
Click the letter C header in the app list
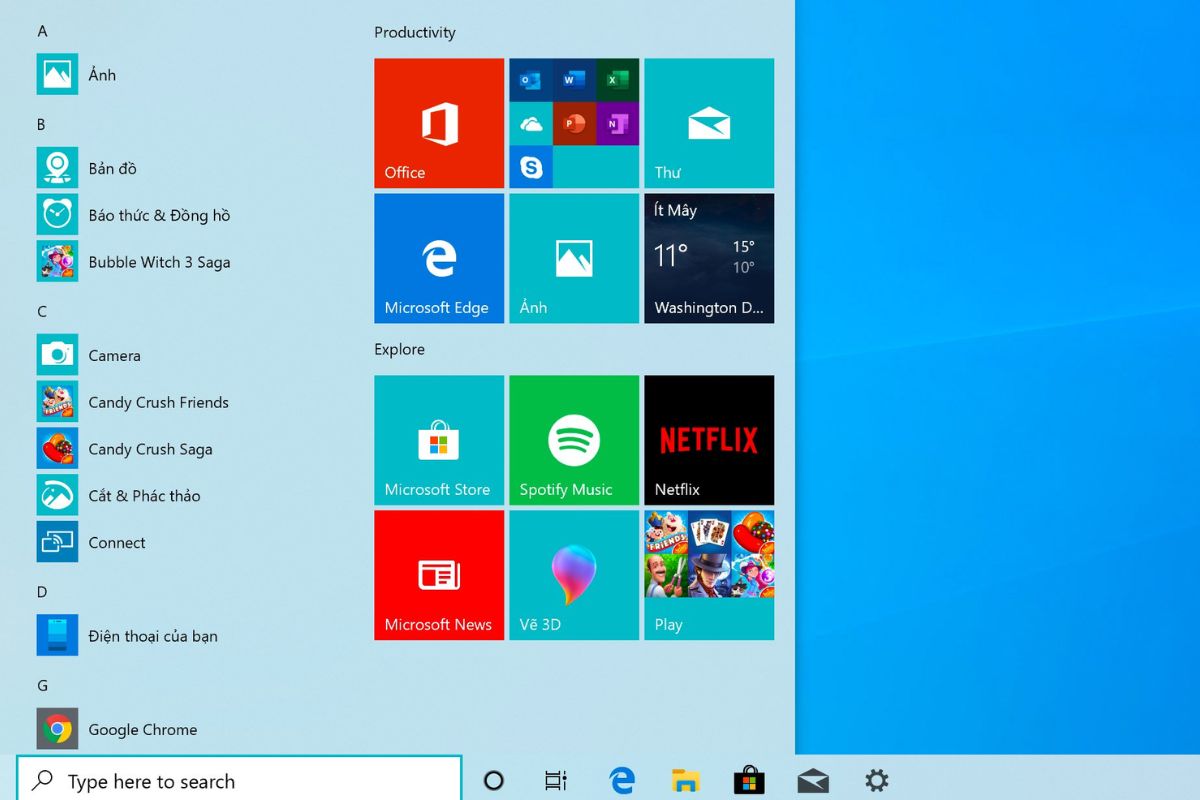[42, 312]
